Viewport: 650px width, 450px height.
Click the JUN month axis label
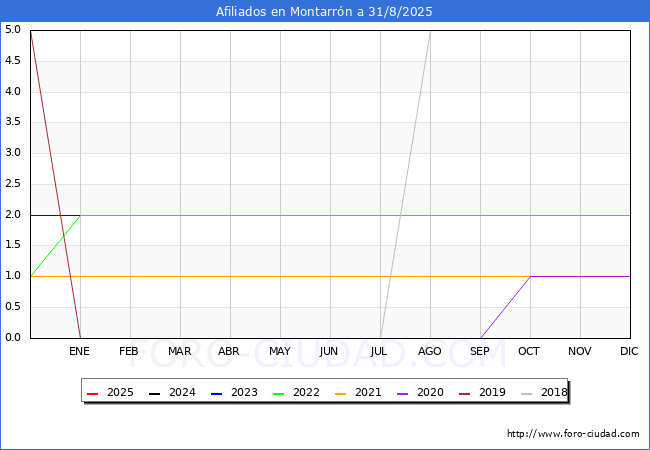tap(329, 351)
